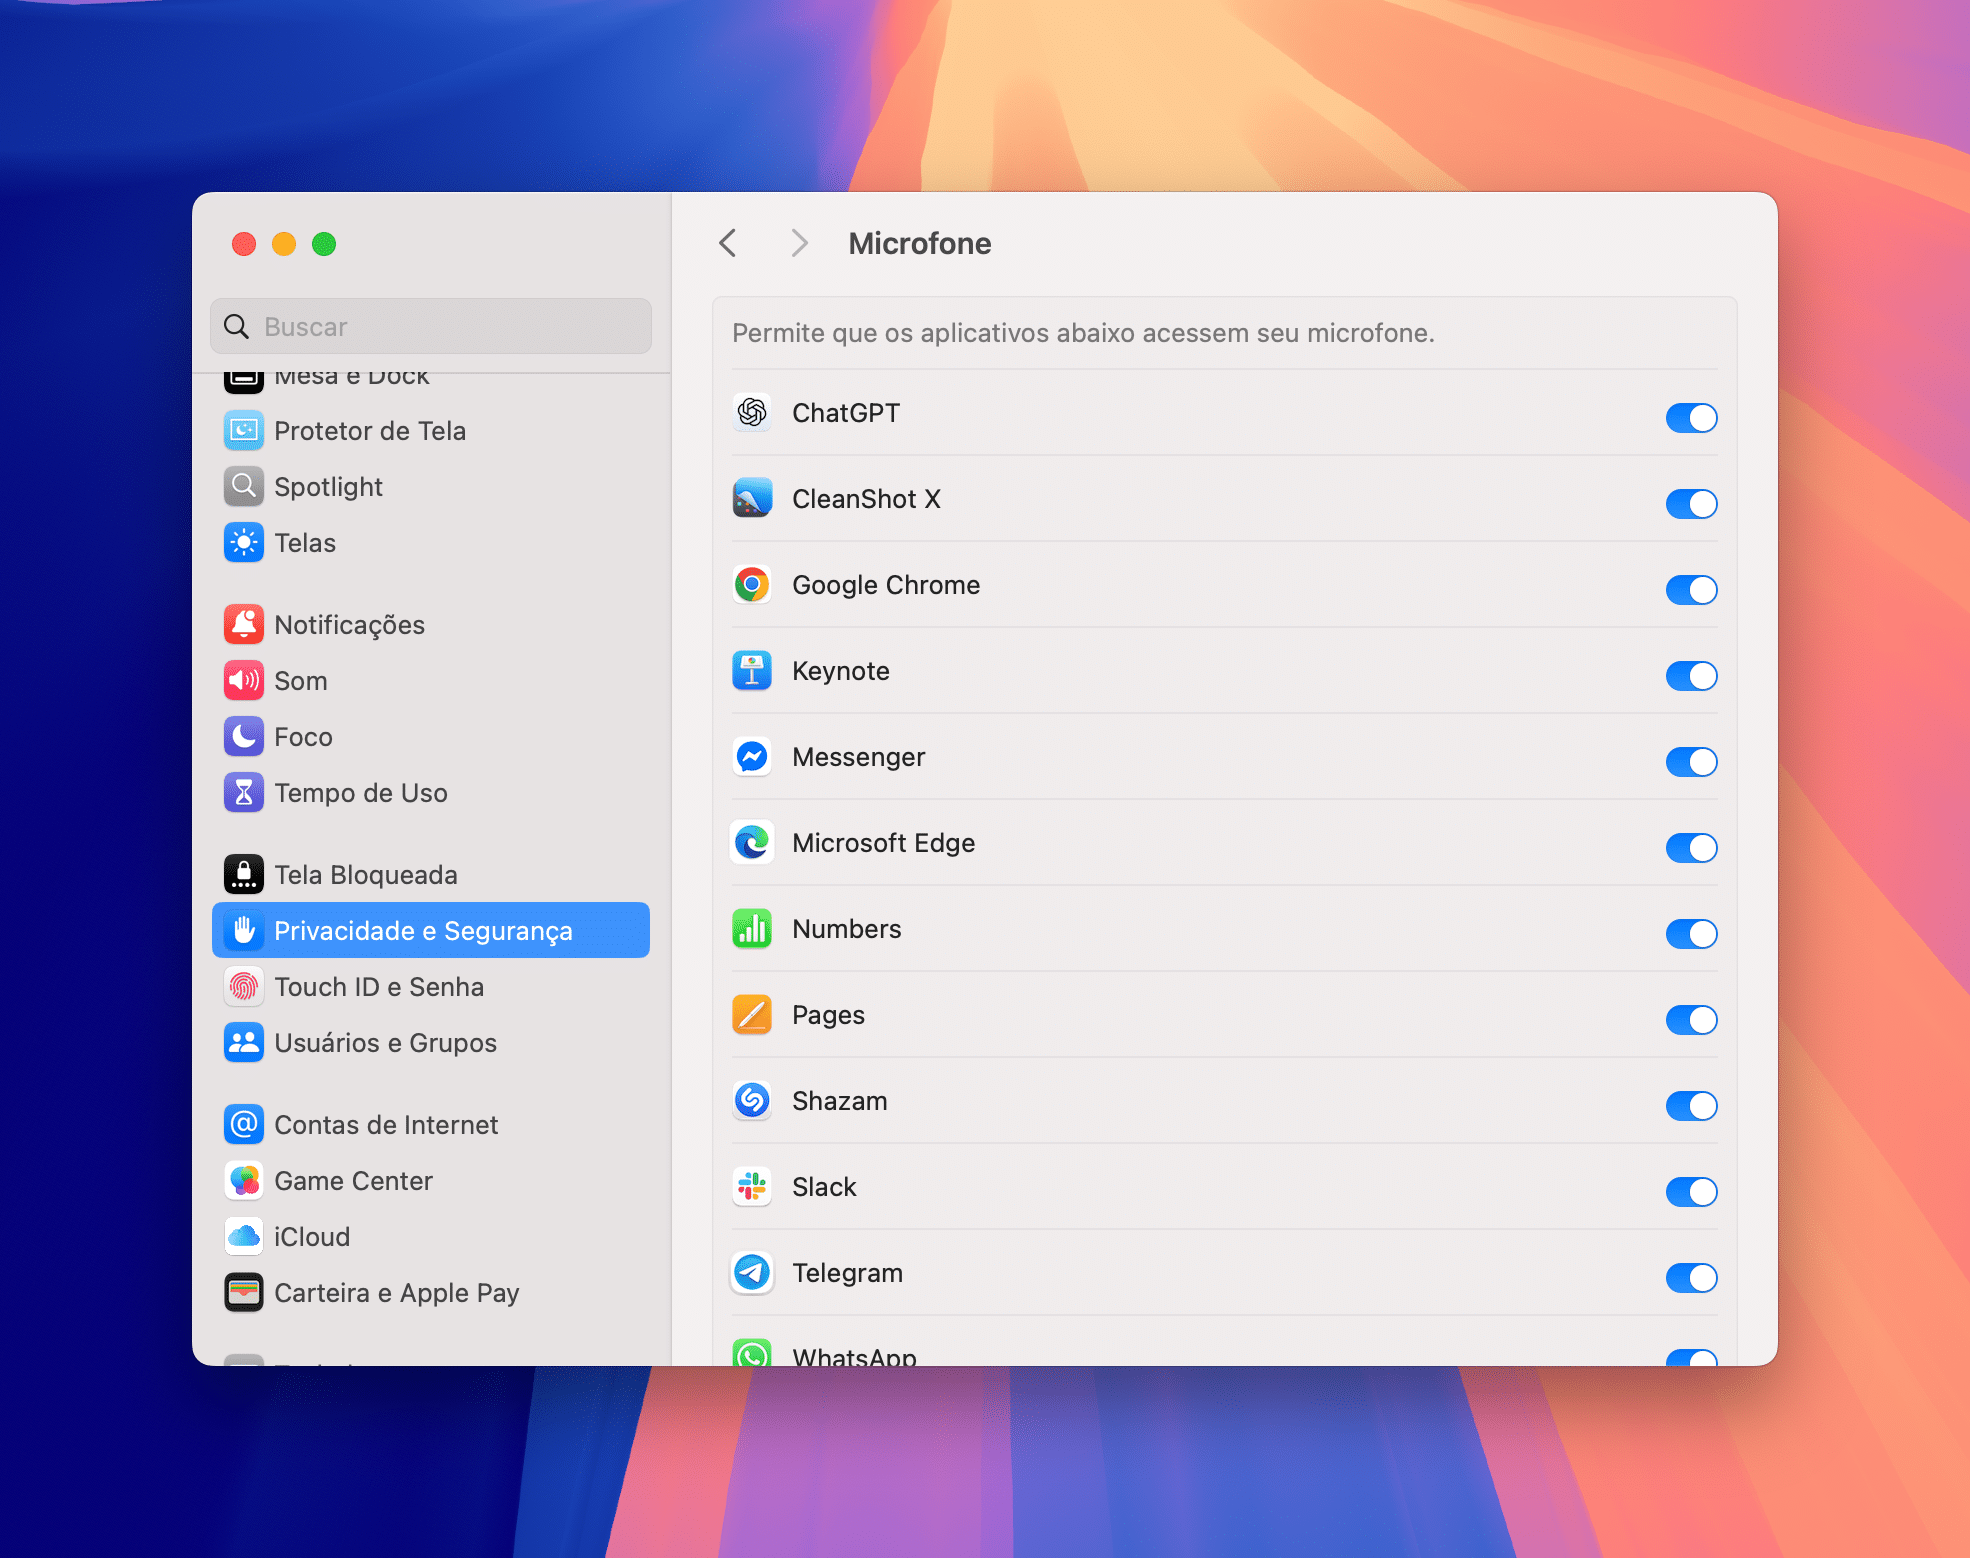Open Notificações label in sidebar
Screen dimensions: 1970x1558
click(349, 625)
